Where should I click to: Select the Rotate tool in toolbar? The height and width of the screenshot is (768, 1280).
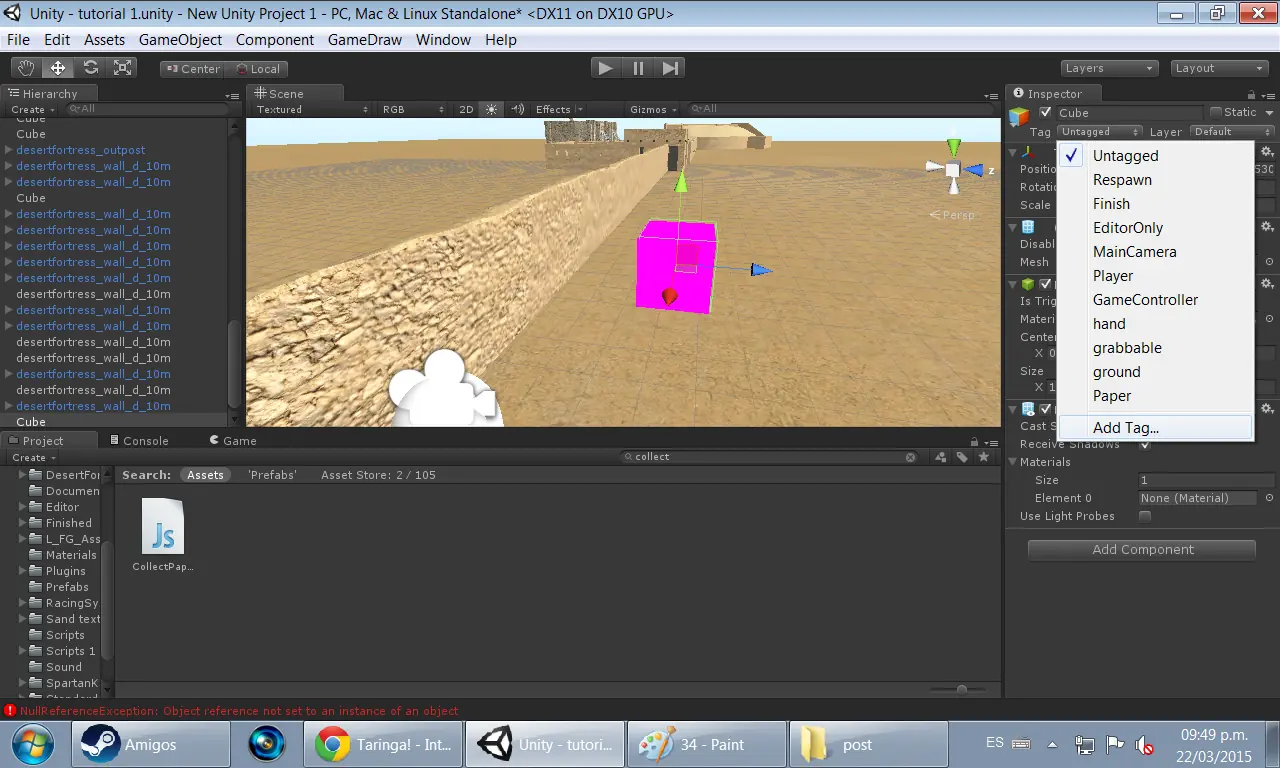point(91,68)
